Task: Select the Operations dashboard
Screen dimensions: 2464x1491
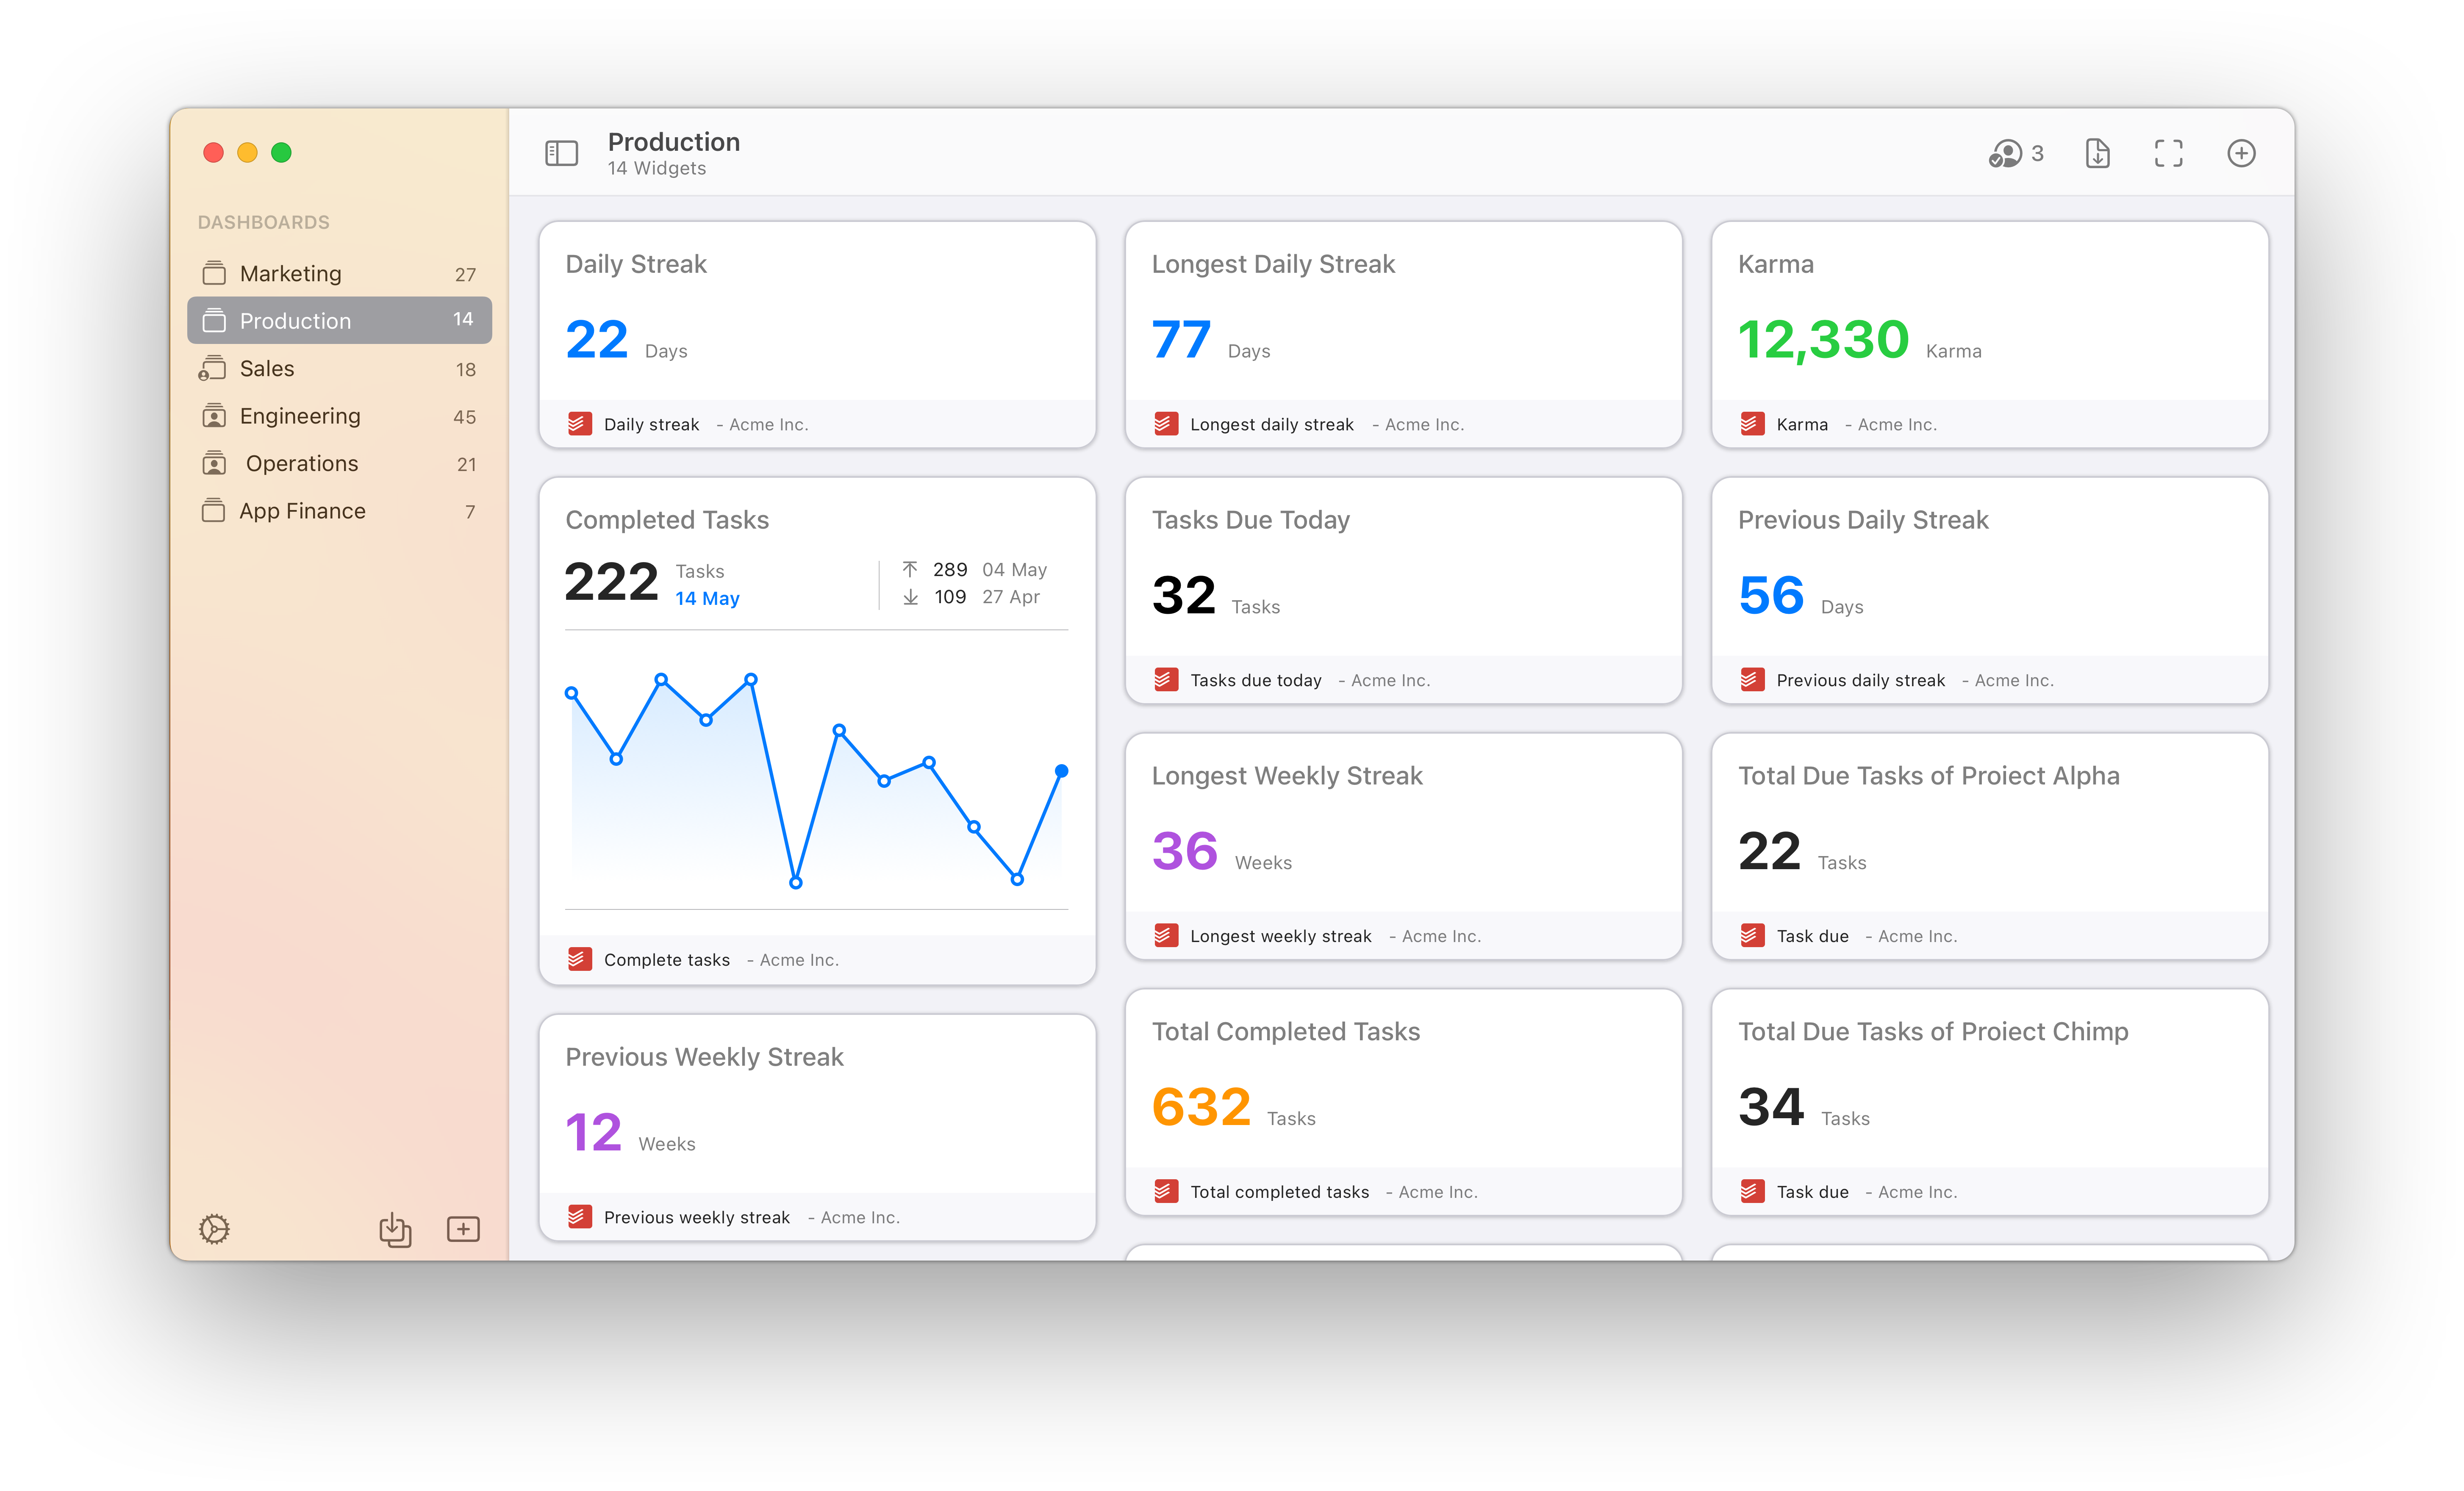Action: tap(302, 464)
